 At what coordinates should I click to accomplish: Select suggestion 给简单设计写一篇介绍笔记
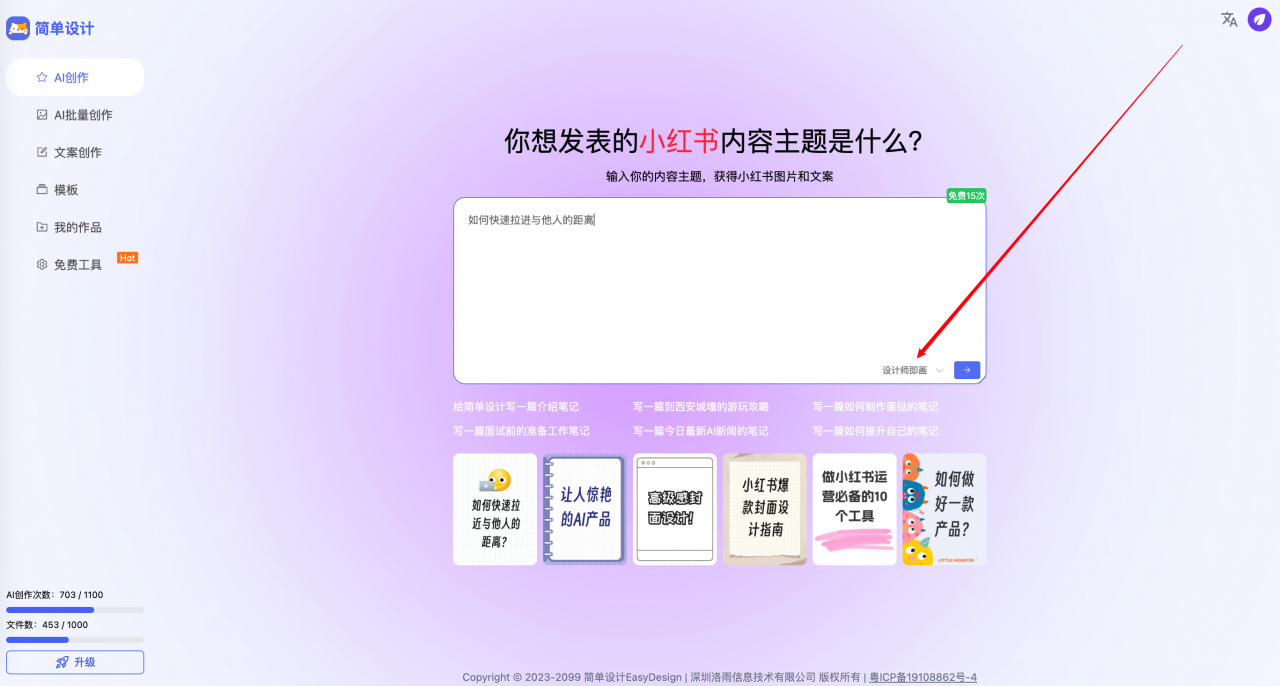click(516, 407)
